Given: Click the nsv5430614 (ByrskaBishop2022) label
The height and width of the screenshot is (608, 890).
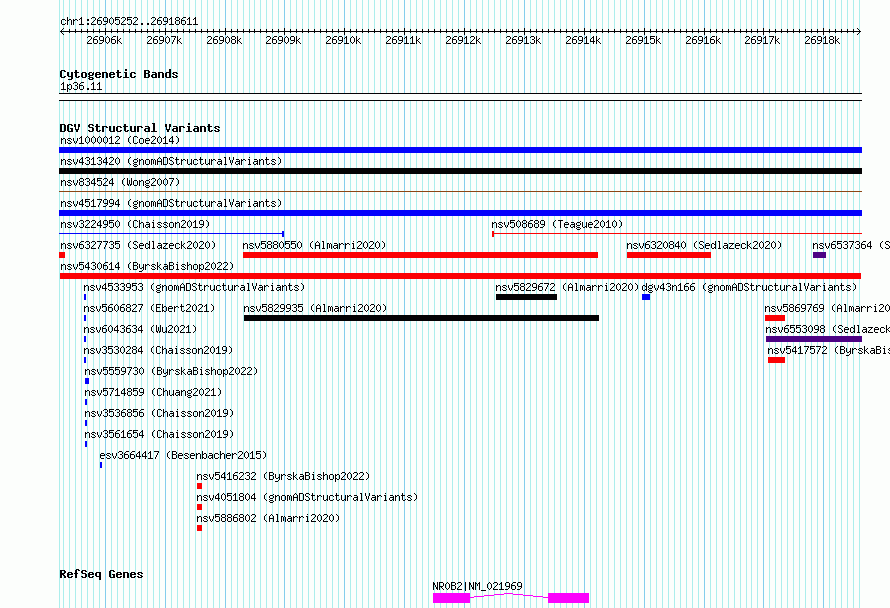Looking at the screenshot, I should [147, 266].
